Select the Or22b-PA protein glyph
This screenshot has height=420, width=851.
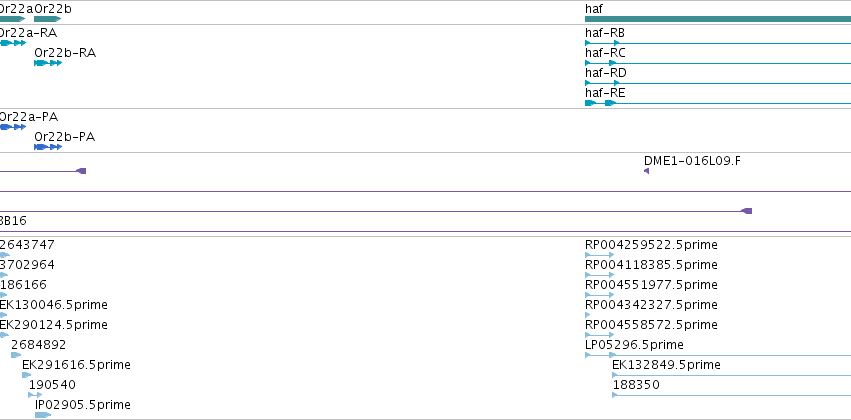(x=48, y=147)
